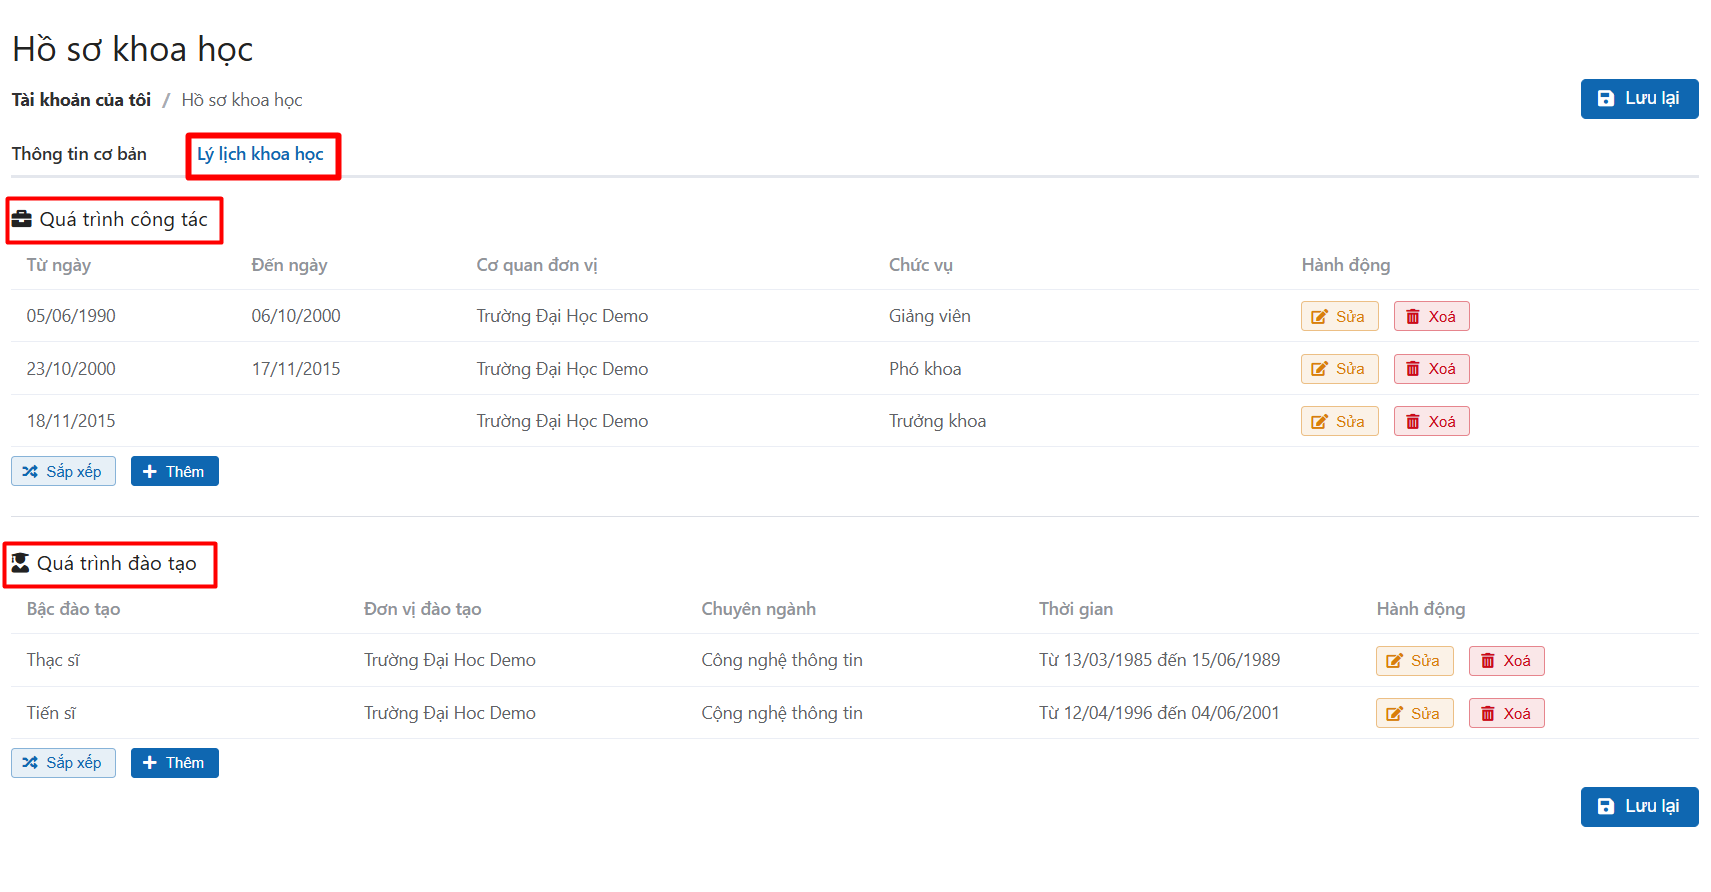The height and width of the screenshot is (892, 1711).
Task: Edit the Phó khoa work record
Action: (x=1338, y=369)
